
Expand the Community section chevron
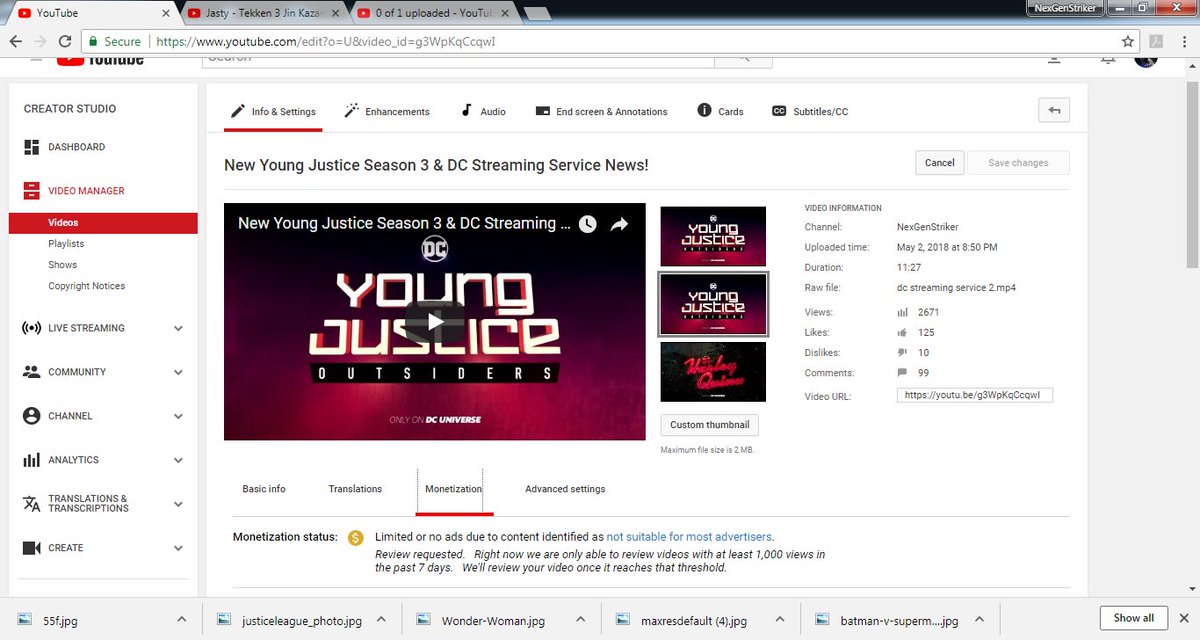(x=178, y=372)
